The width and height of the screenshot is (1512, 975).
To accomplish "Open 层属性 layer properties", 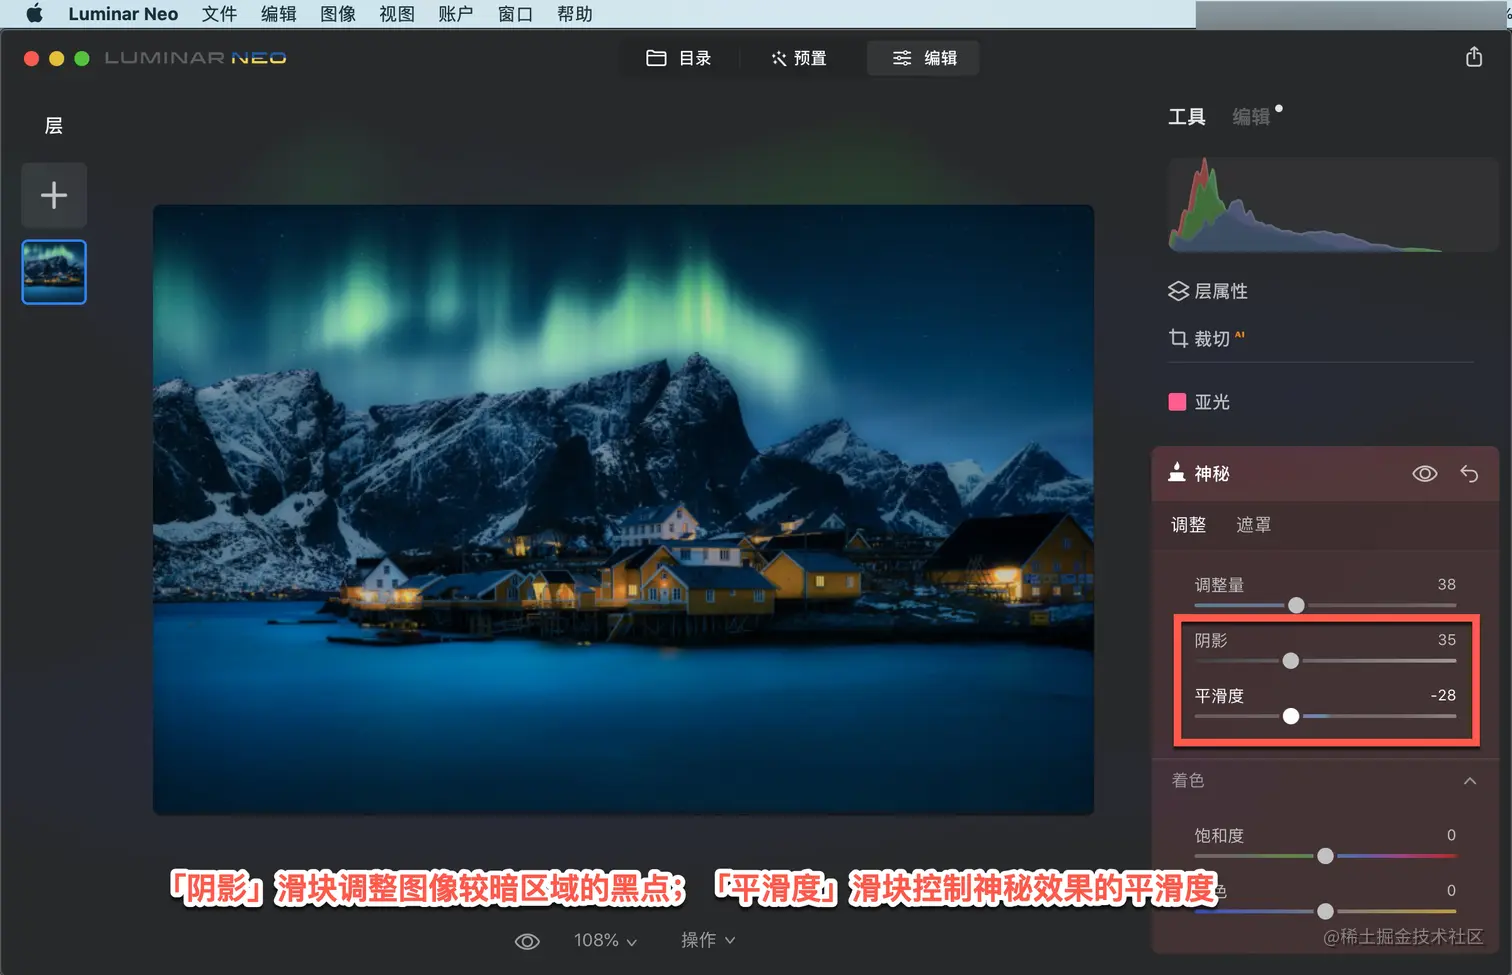I will click(1208, 291).
